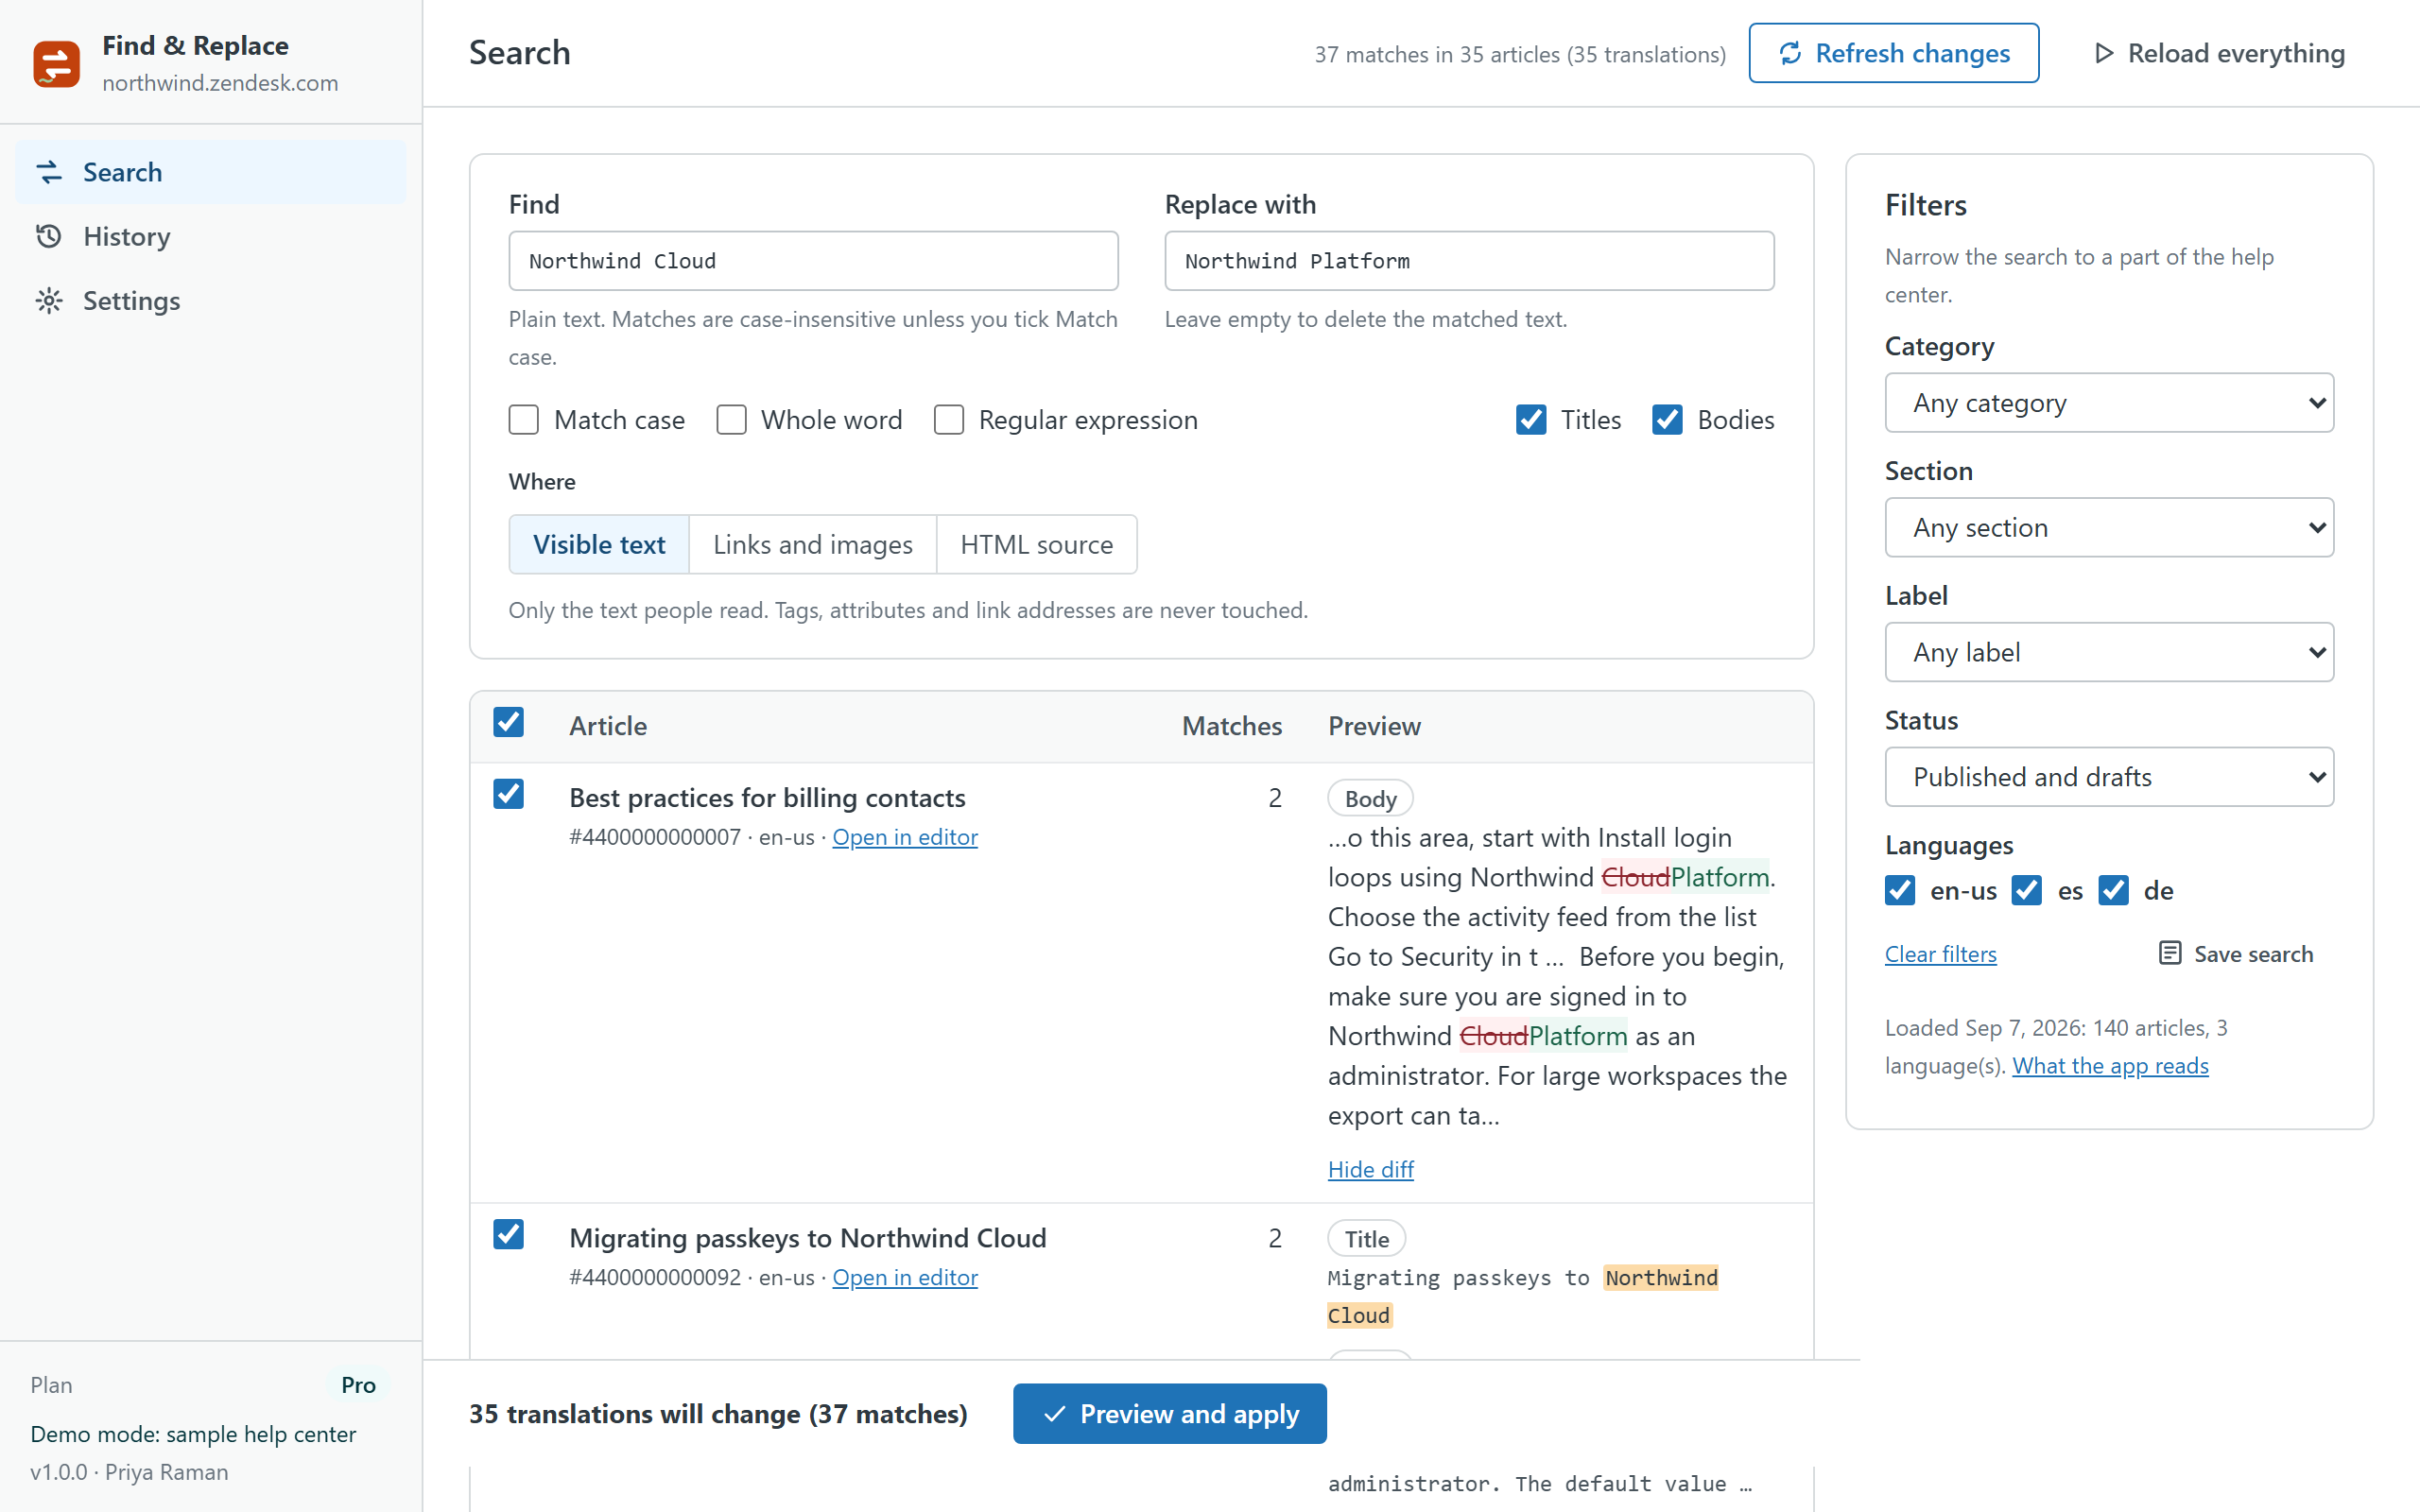
Task: Deselect Best practices for billing contacts row
Action: tap(509, 794)
